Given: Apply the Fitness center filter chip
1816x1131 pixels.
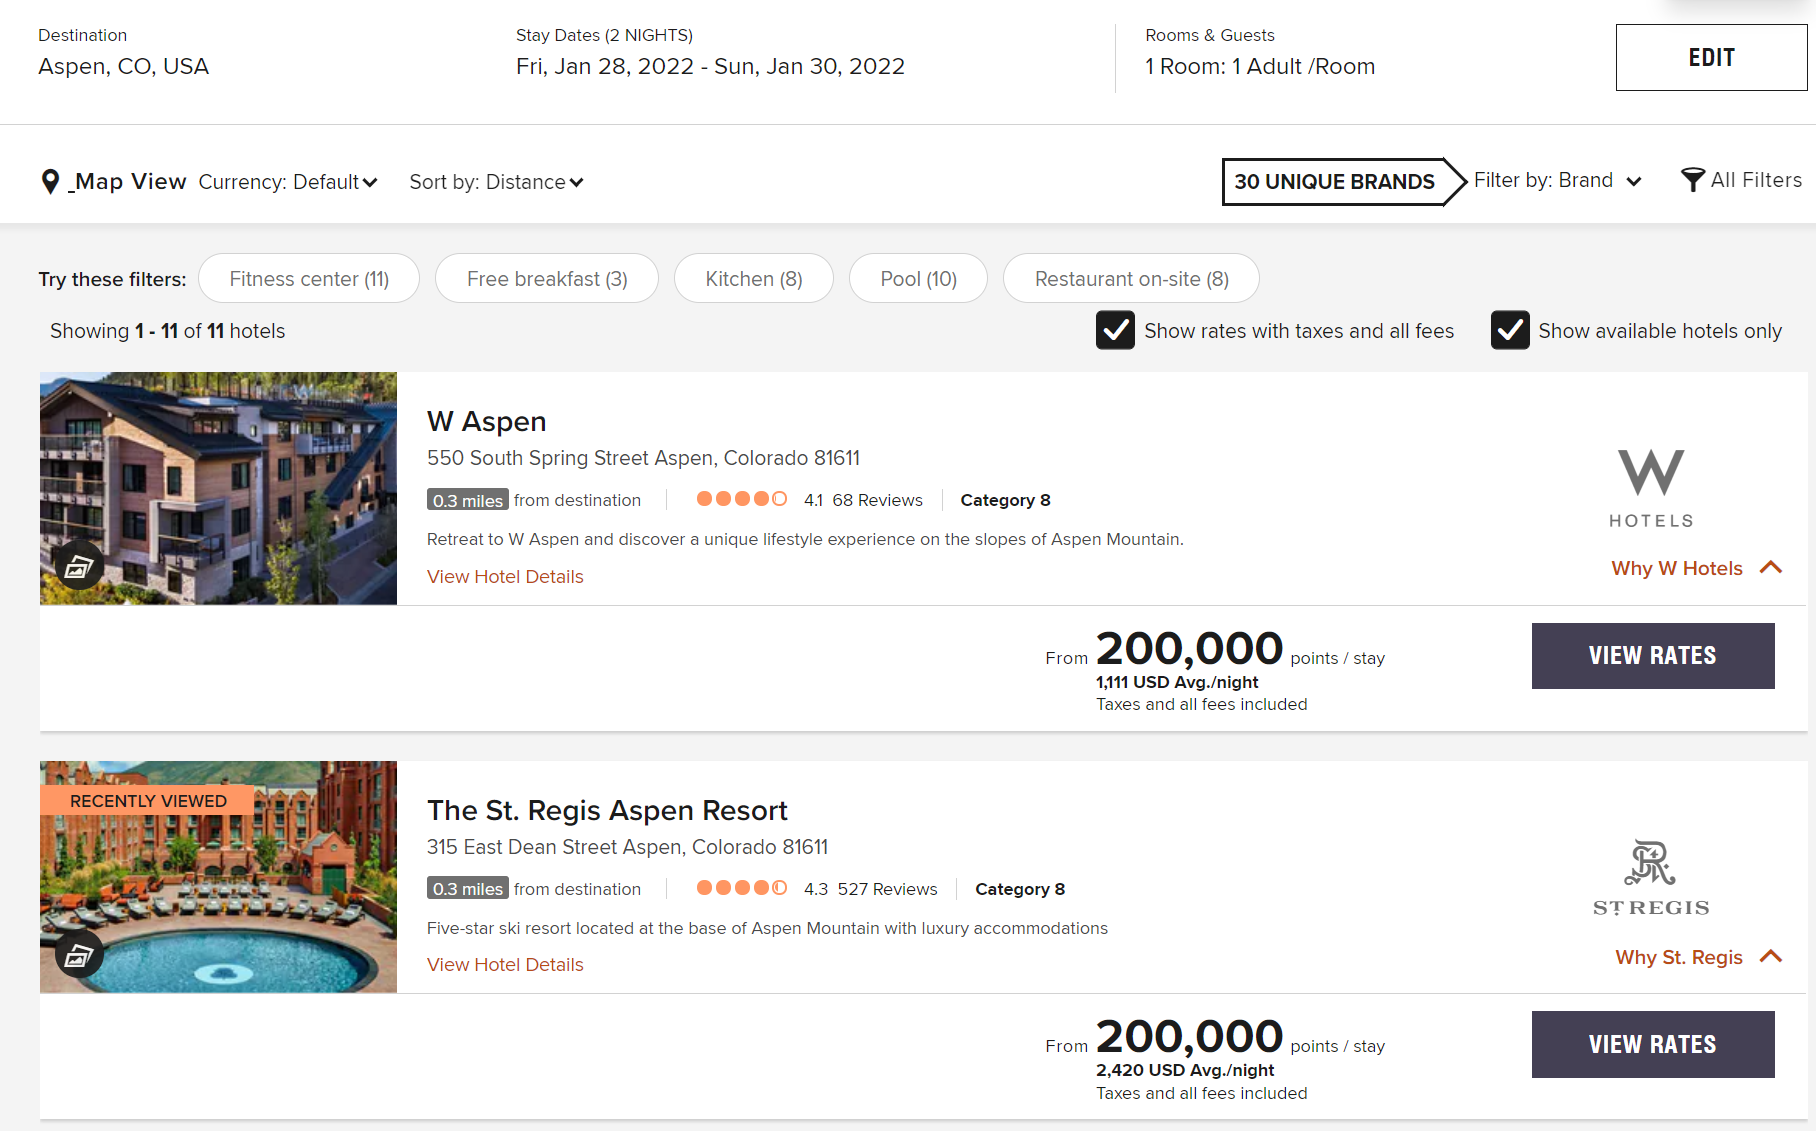Looking at the screenshot, I should click(x=309, y=279).
